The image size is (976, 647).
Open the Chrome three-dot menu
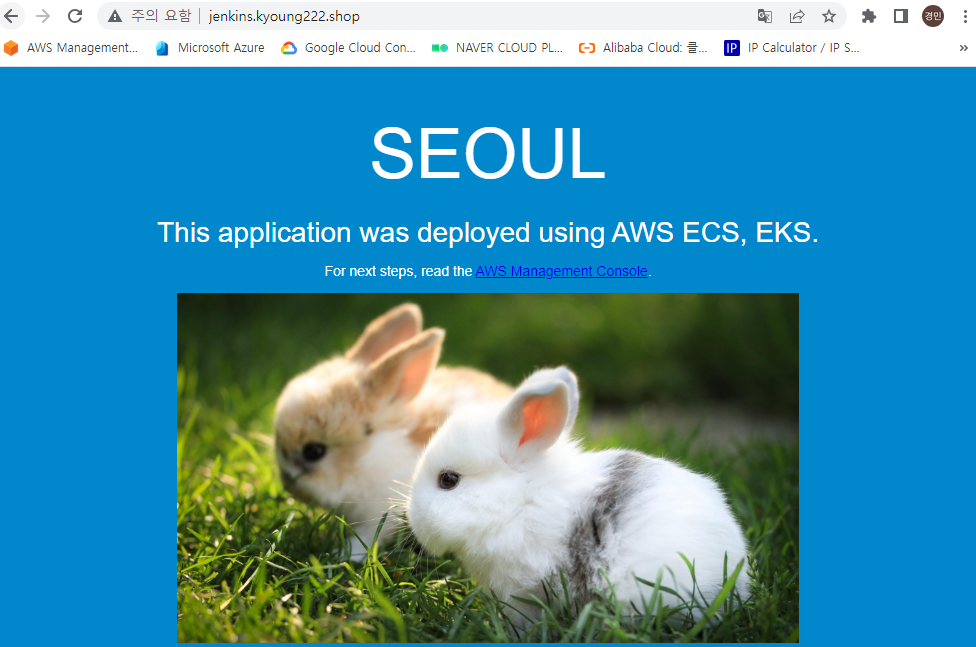pyautogui.click(x=965, y=16)
